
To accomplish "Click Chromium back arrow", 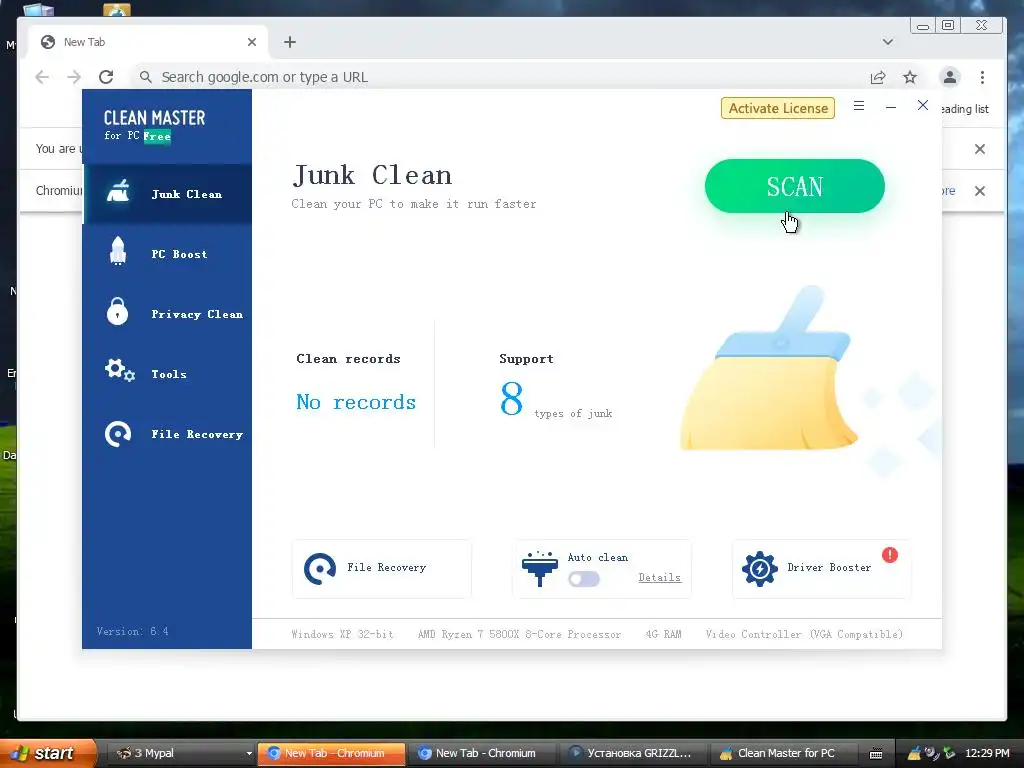I will click(42, 77).
